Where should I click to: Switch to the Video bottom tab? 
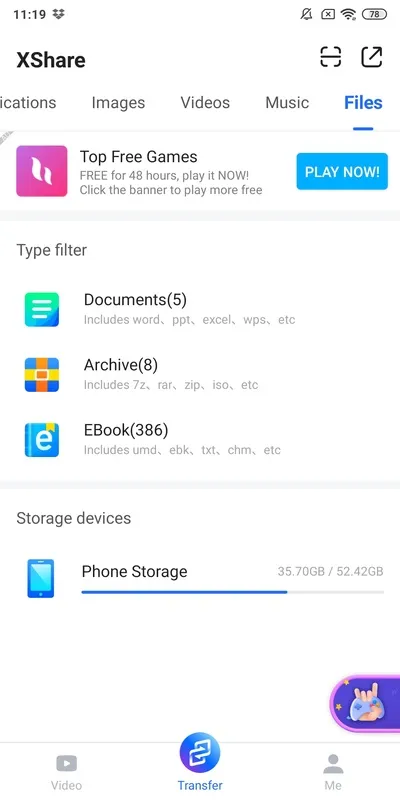point(66,772)
